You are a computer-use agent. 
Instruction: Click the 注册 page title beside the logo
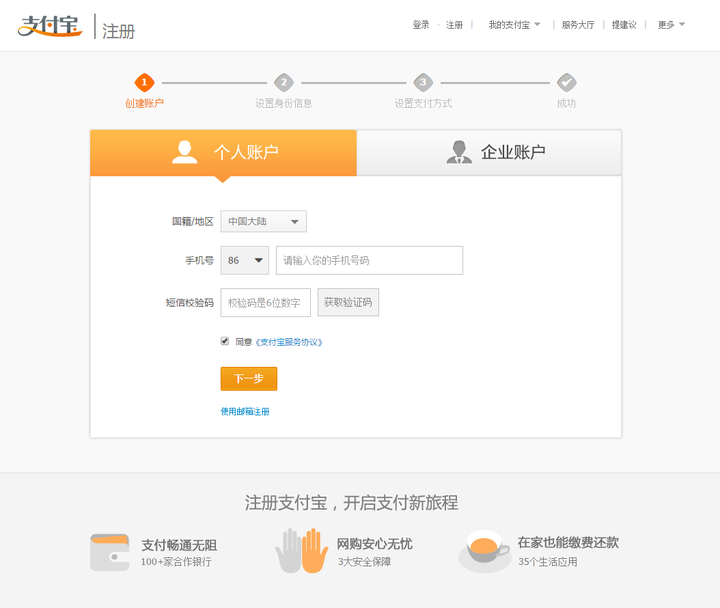point(118,31)
